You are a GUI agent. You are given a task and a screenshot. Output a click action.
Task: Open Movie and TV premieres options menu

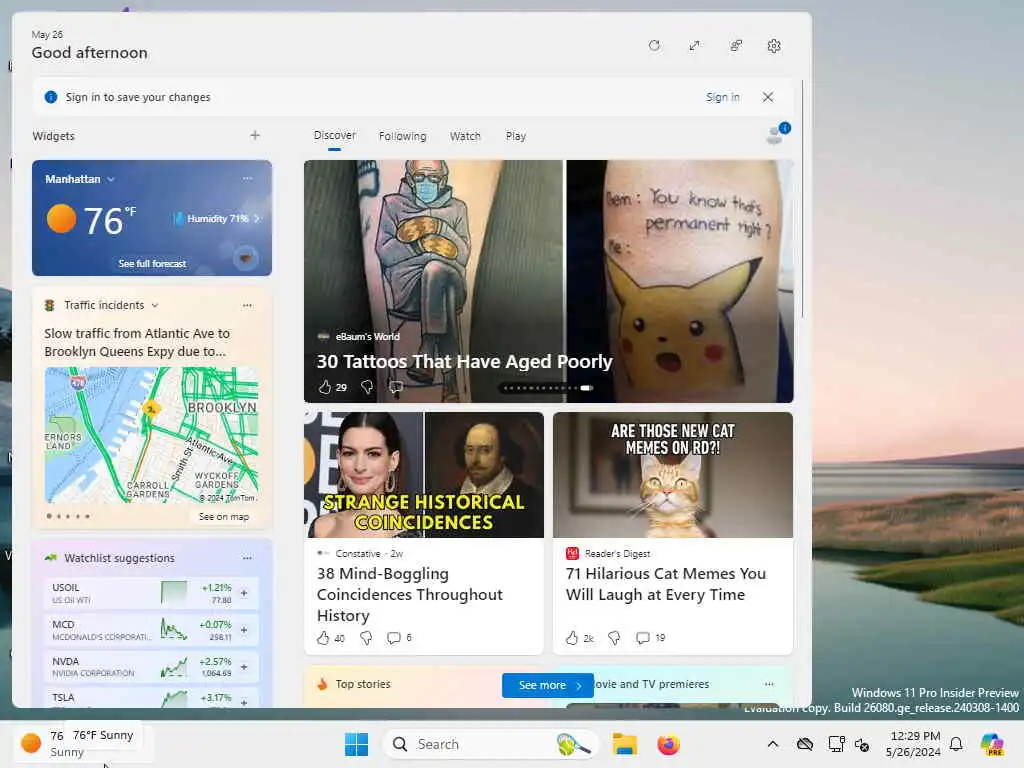coord(769,684)
